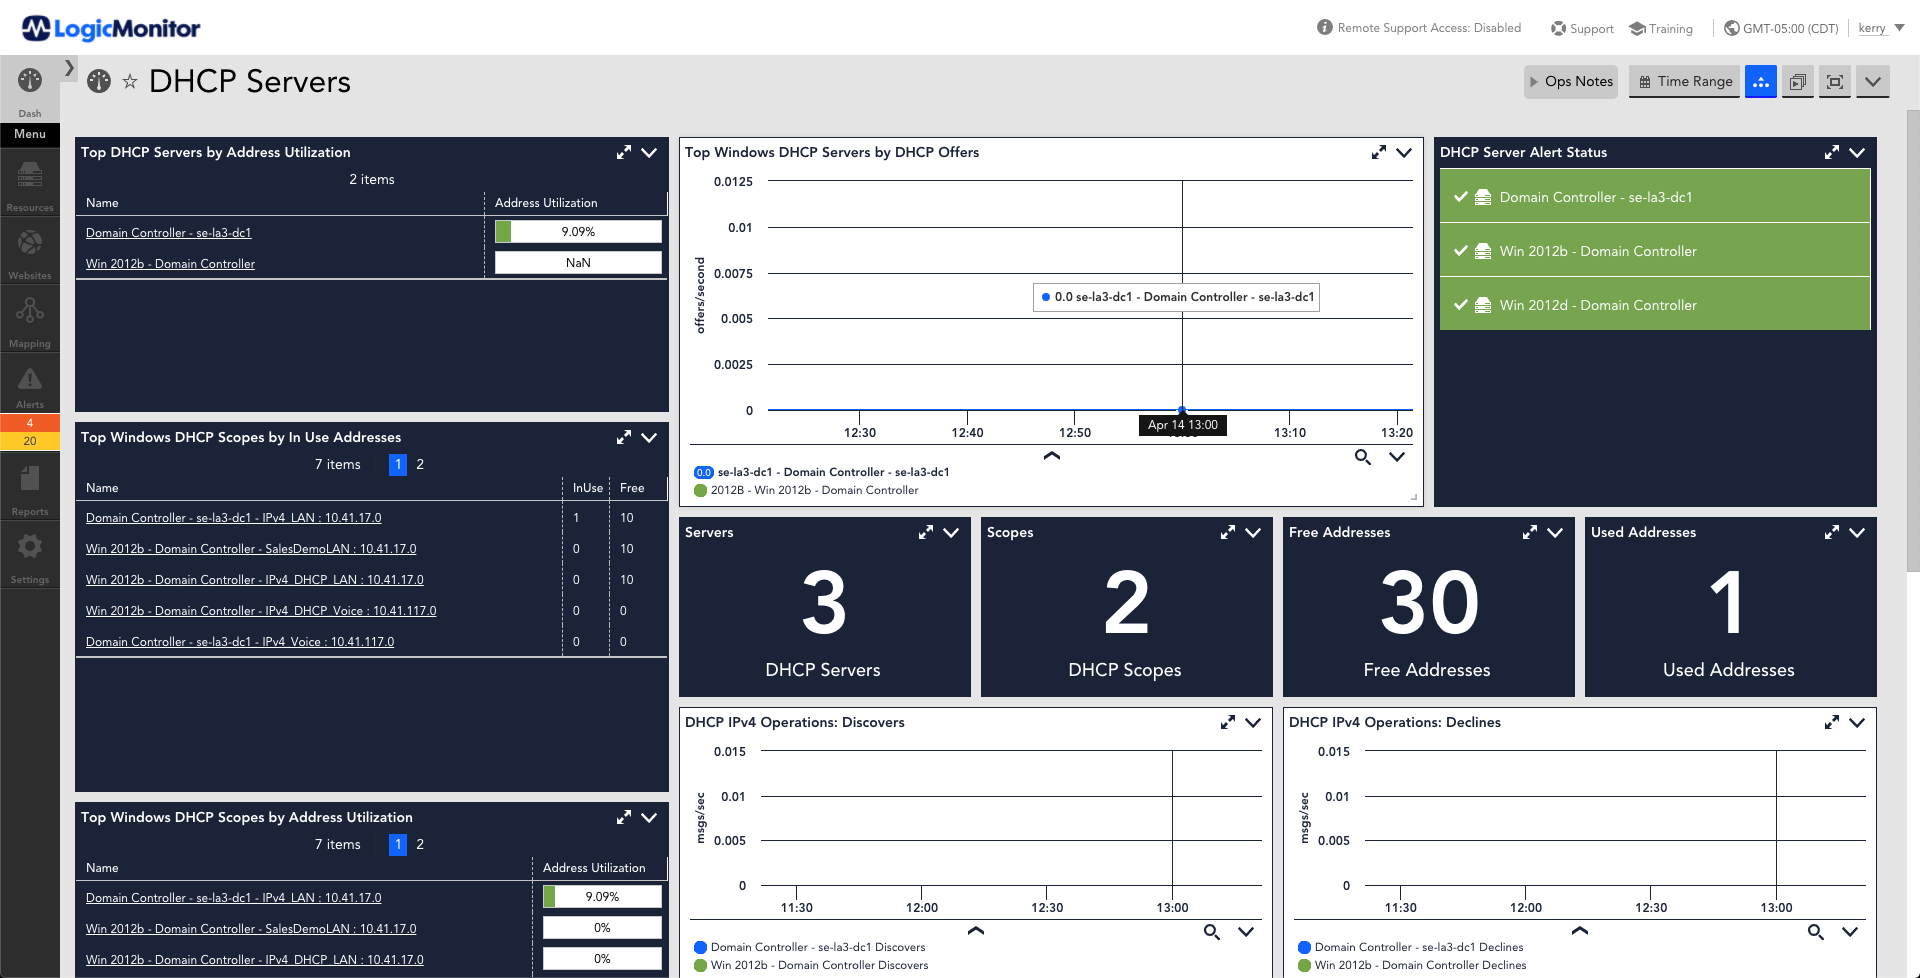
Task: Maximize Top Windows DHCP Scopes by In Use widget
Action: coord(624,437)
